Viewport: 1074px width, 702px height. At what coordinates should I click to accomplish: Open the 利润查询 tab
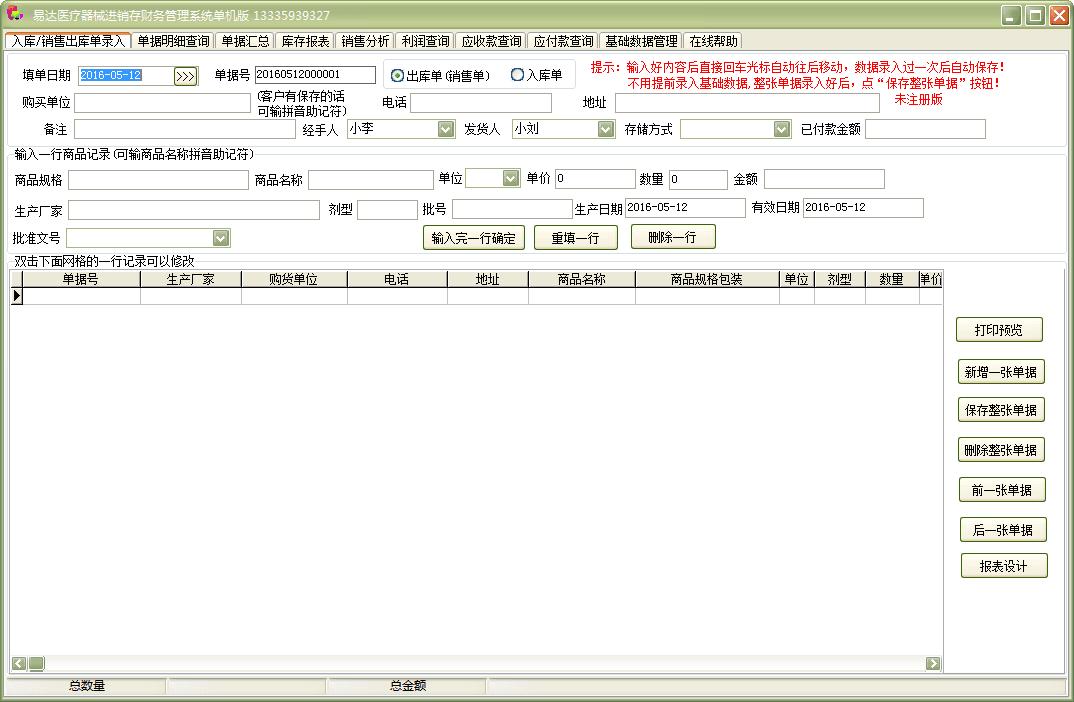pyautogui.click(x=425, y=41)
